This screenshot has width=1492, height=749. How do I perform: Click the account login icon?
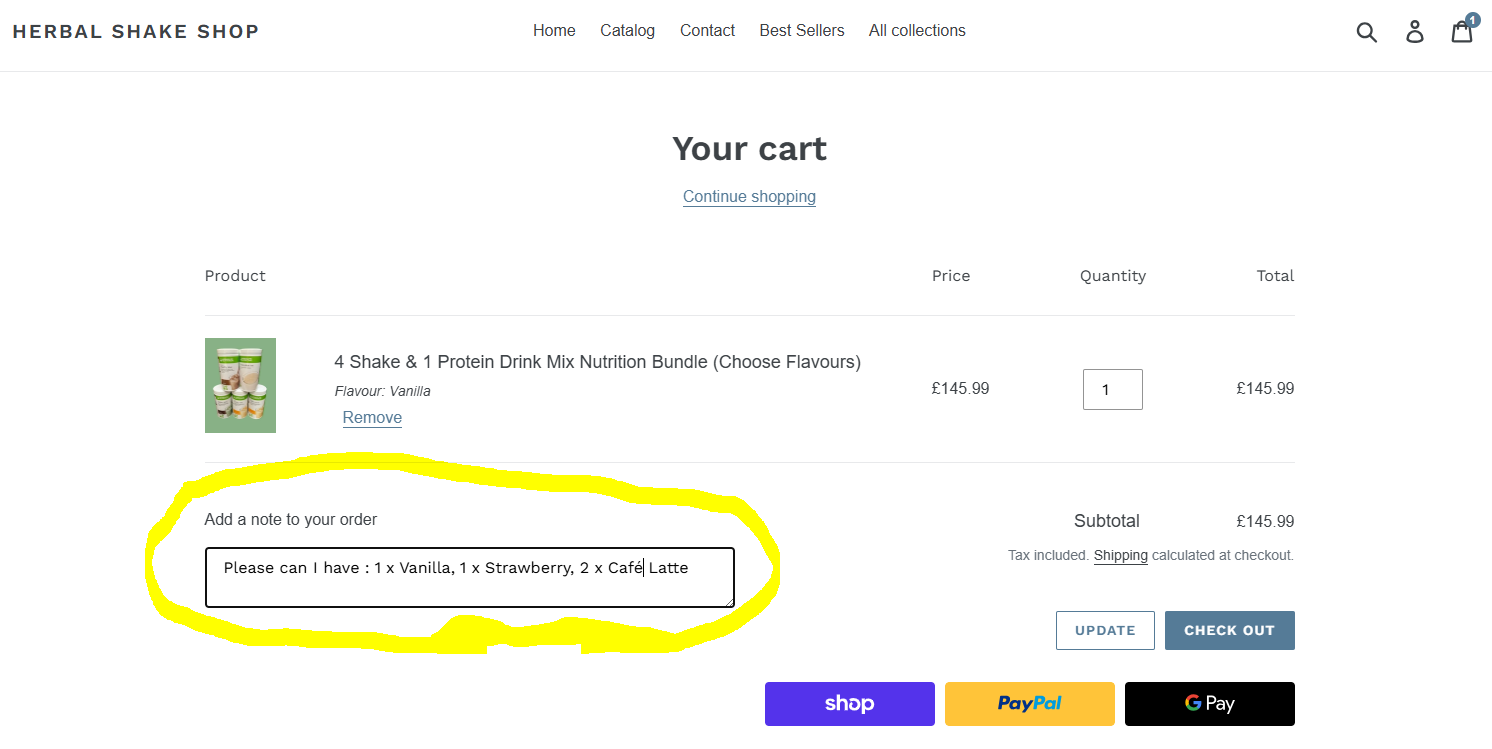(x=1415, y=31)
